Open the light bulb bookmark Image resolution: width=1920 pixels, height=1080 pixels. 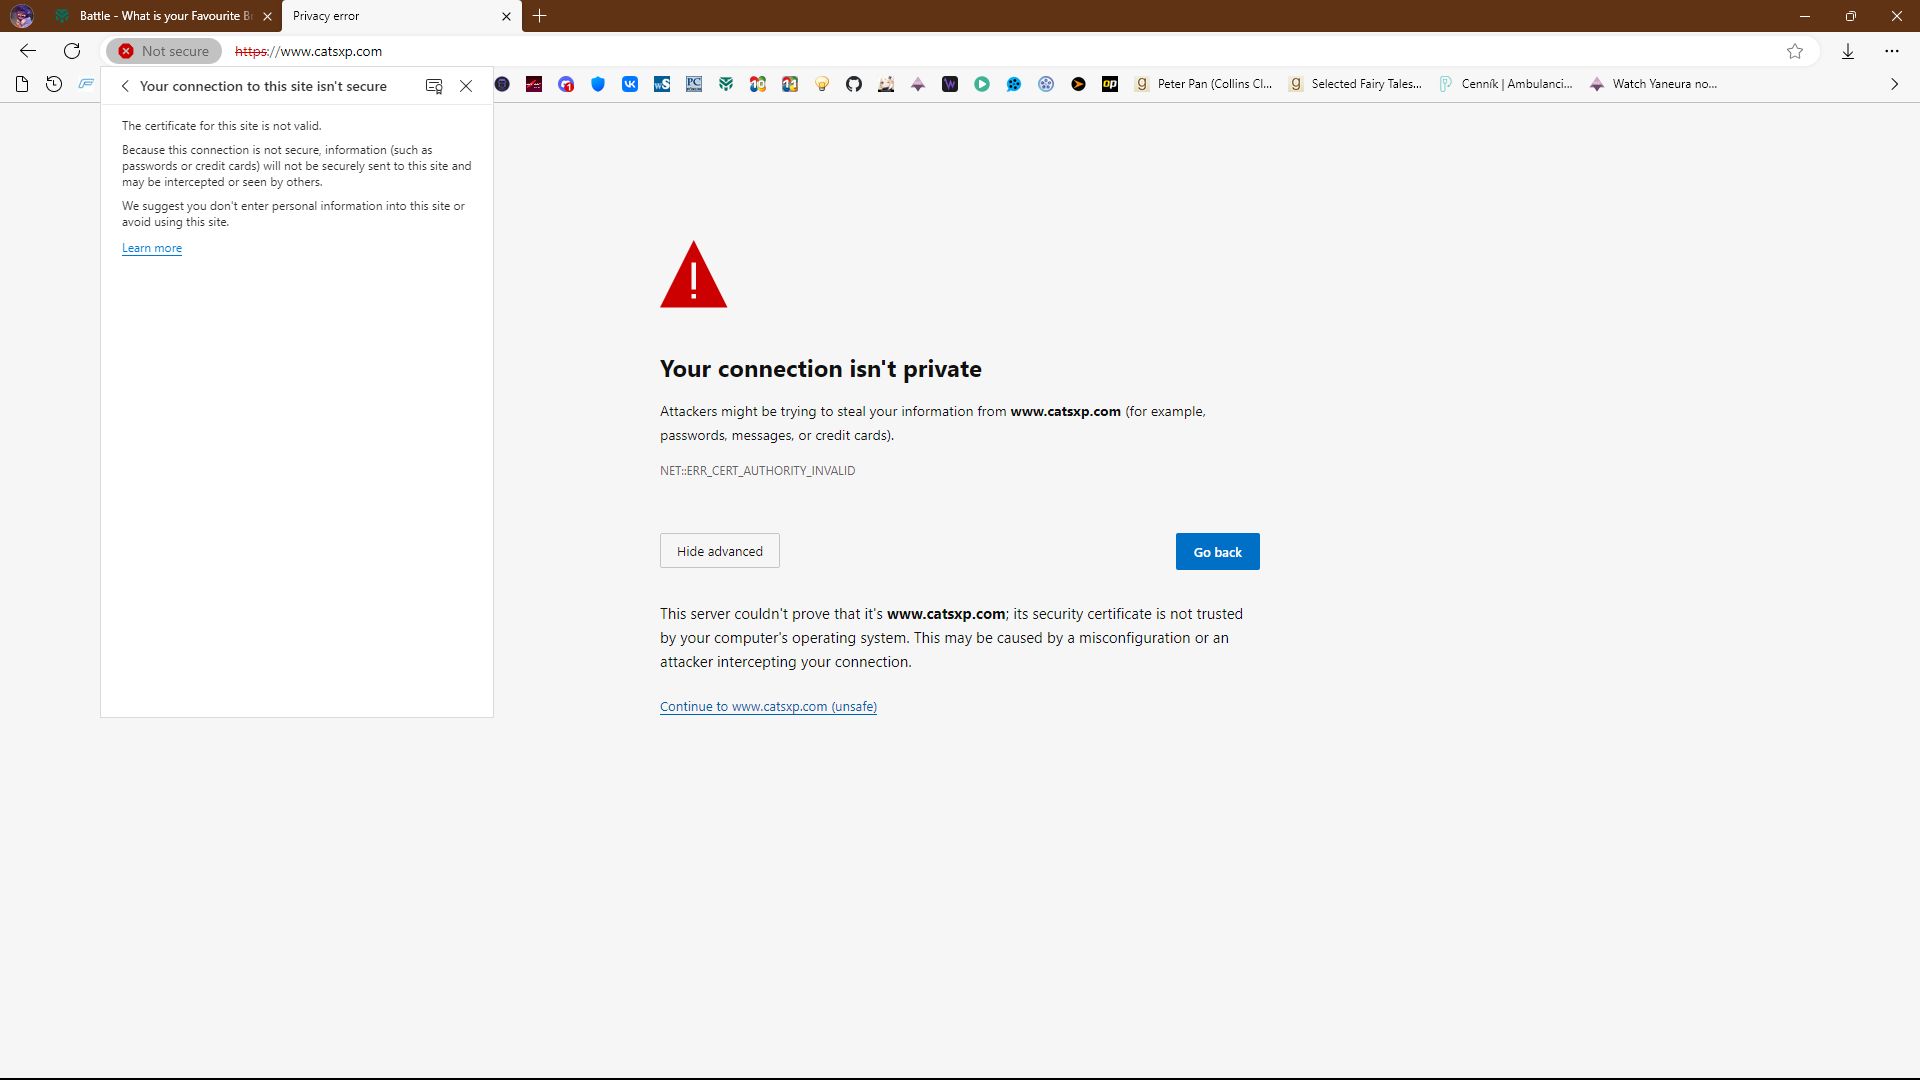click(x=822, y=84)
